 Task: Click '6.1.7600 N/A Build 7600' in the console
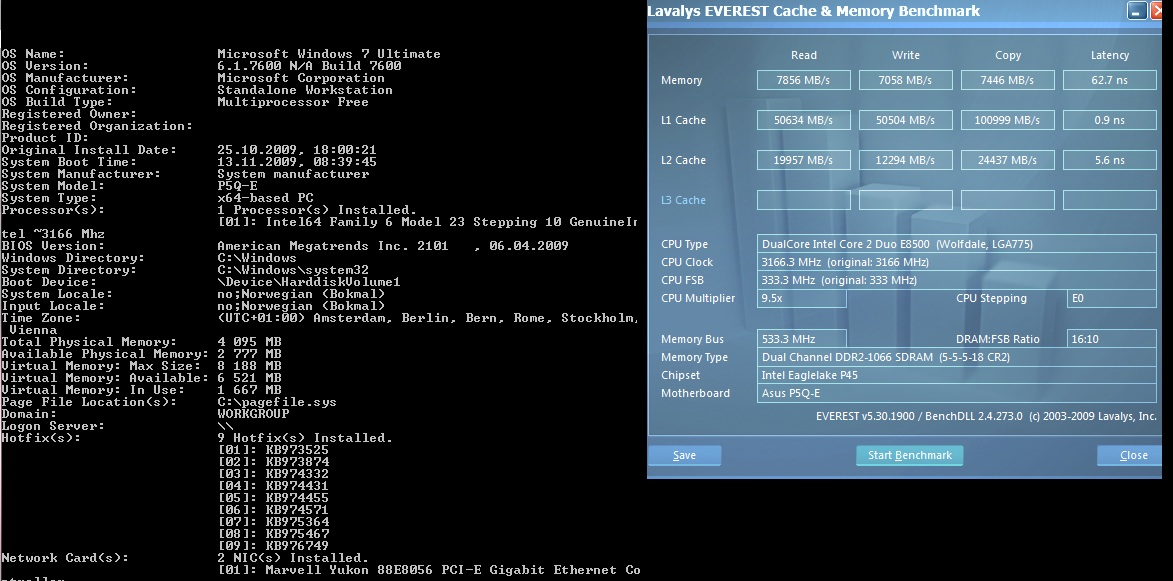coord(309,66)
